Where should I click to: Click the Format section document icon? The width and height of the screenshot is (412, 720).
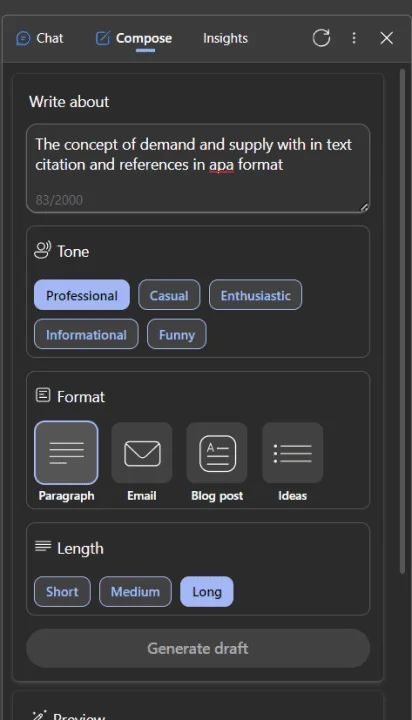pos(43,395)
